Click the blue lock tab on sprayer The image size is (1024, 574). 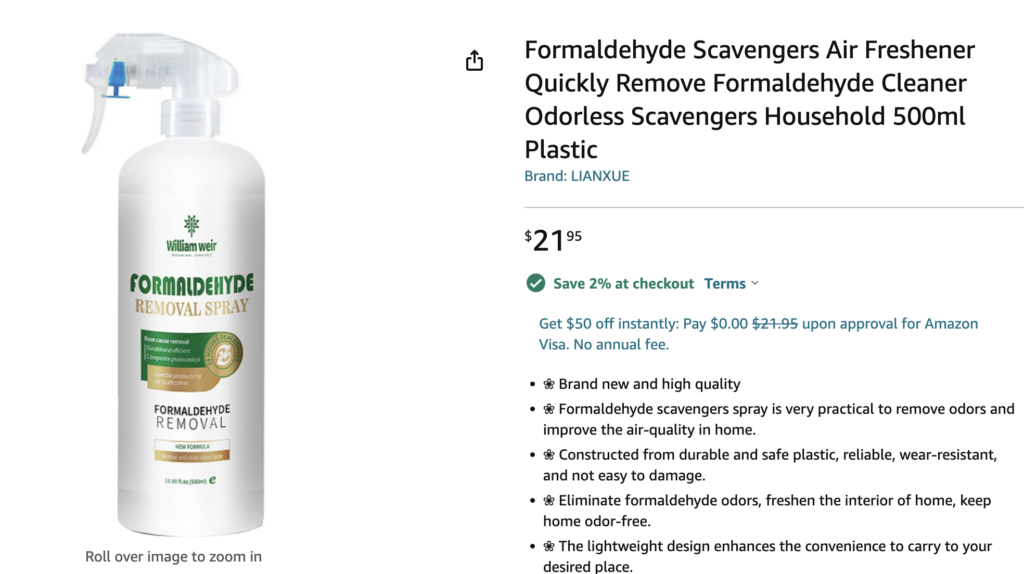click(x=117, y=79)
